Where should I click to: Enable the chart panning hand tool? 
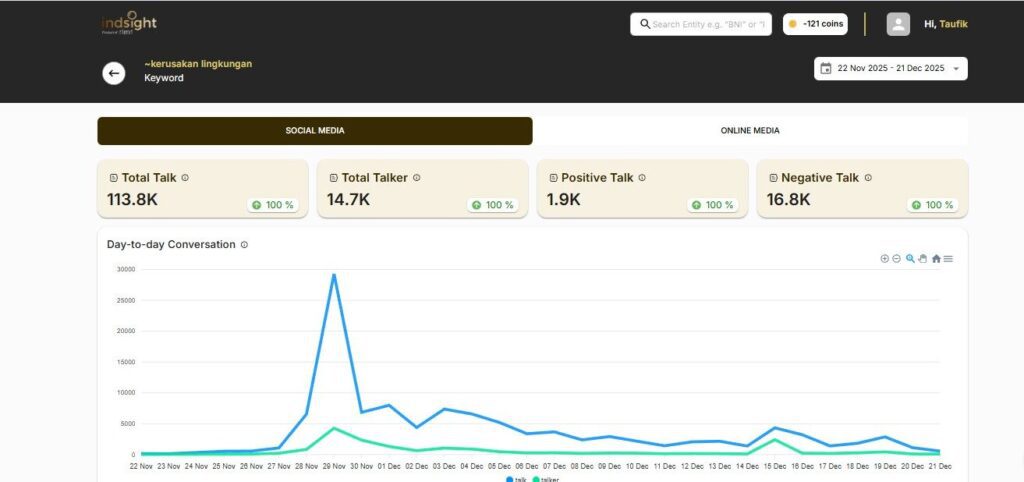coord(923,258)
